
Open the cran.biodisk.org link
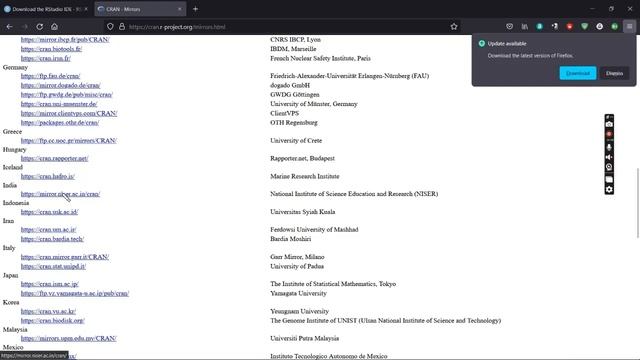53,321
